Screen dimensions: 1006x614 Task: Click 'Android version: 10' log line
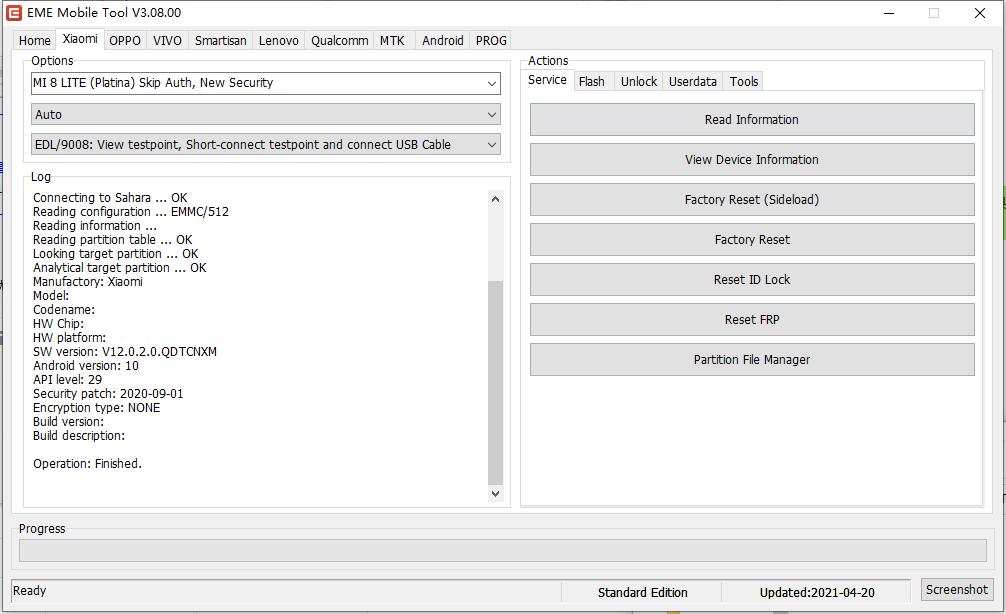(86, 366)
